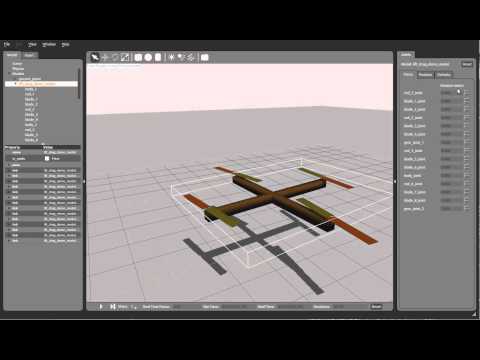Insert a sphere shape from toolbar
The width and height of the screenshot is (480, 360).
(x=148, y=57)
